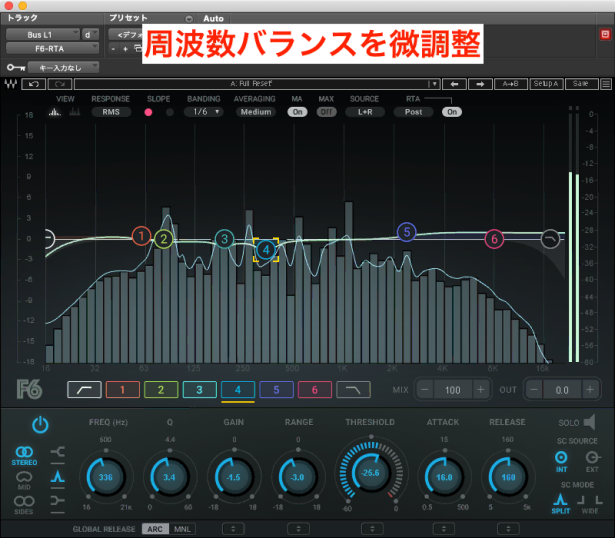Select band 1 tab
The width and height of the screenshot is (615, 538).
point(123,389)
